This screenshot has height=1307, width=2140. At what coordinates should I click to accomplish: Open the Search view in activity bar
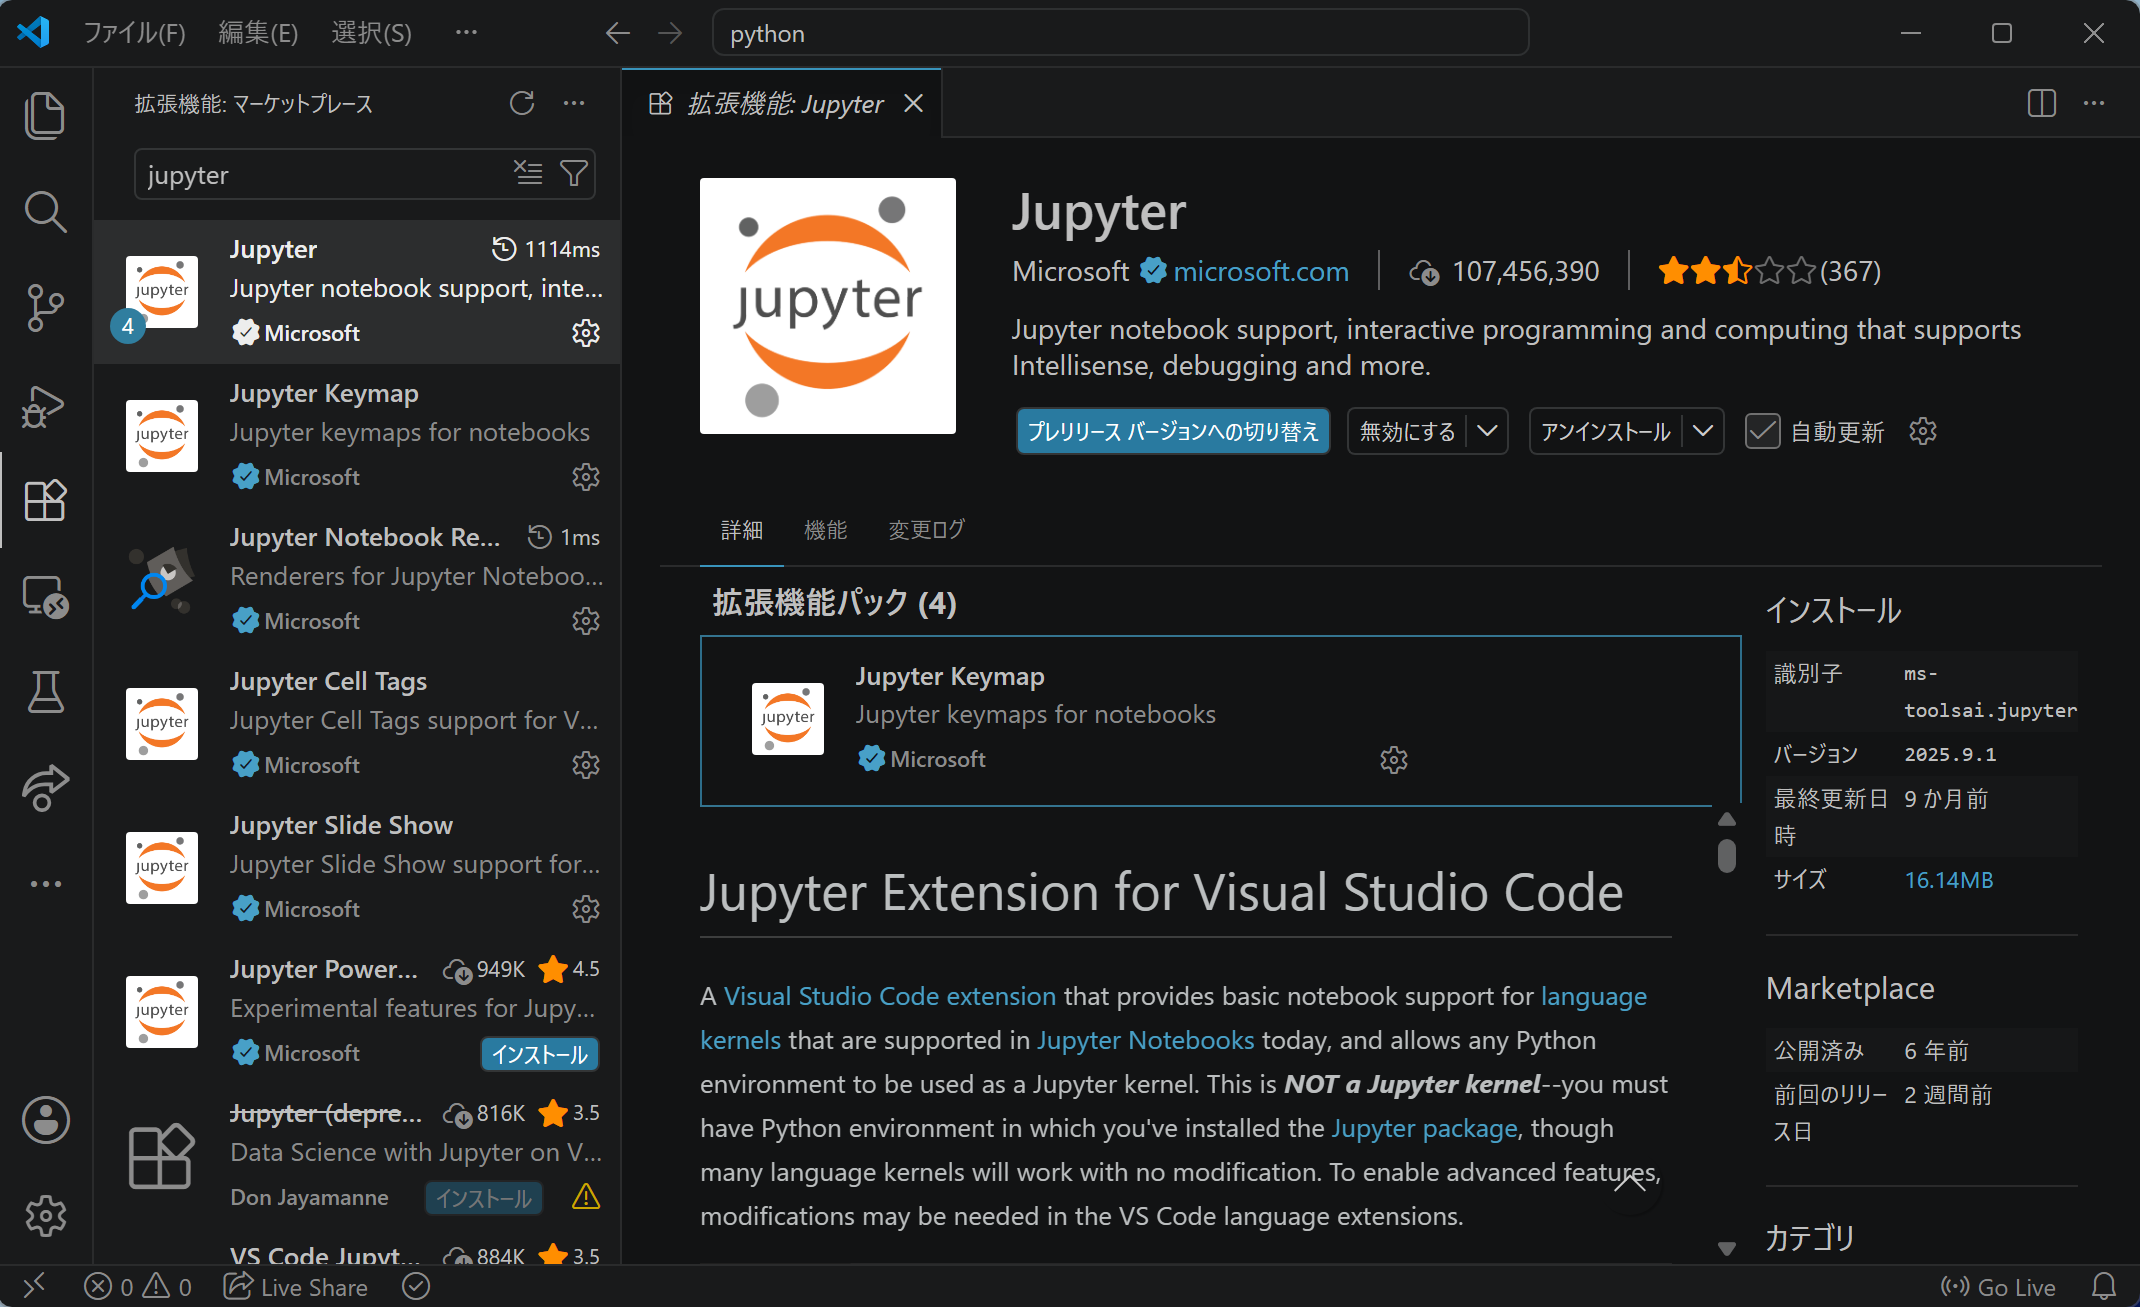(45, 211)
